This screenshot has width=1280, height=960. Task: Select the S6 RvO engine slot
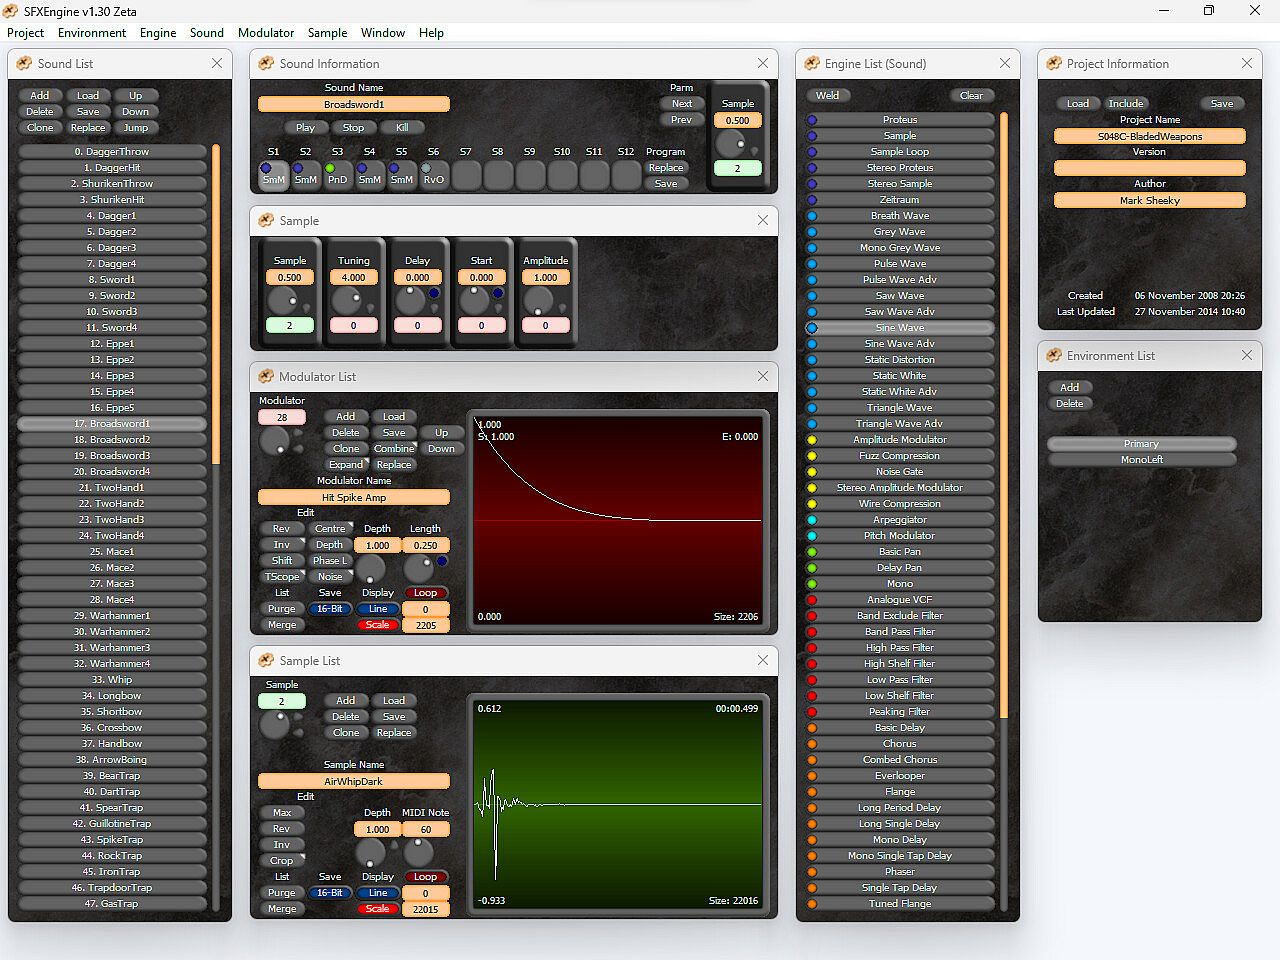coord(433,175)
